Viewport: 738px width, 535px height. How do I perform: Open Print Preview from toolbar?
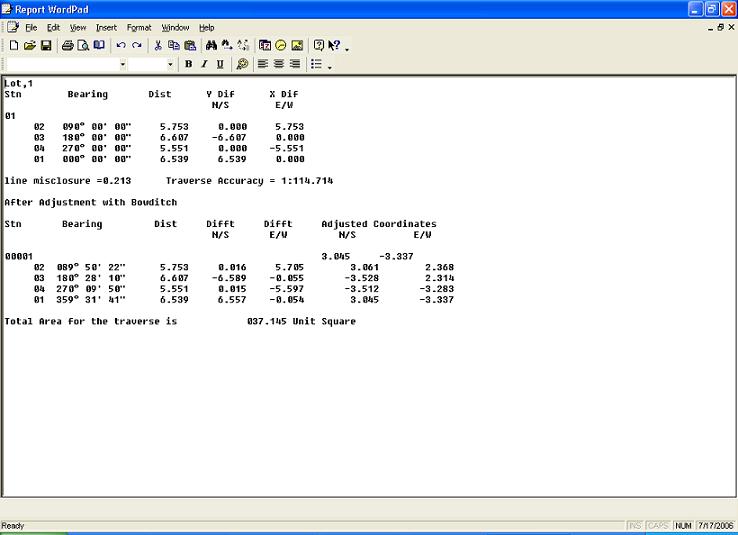pyautogui.click(x=83, y=46)
